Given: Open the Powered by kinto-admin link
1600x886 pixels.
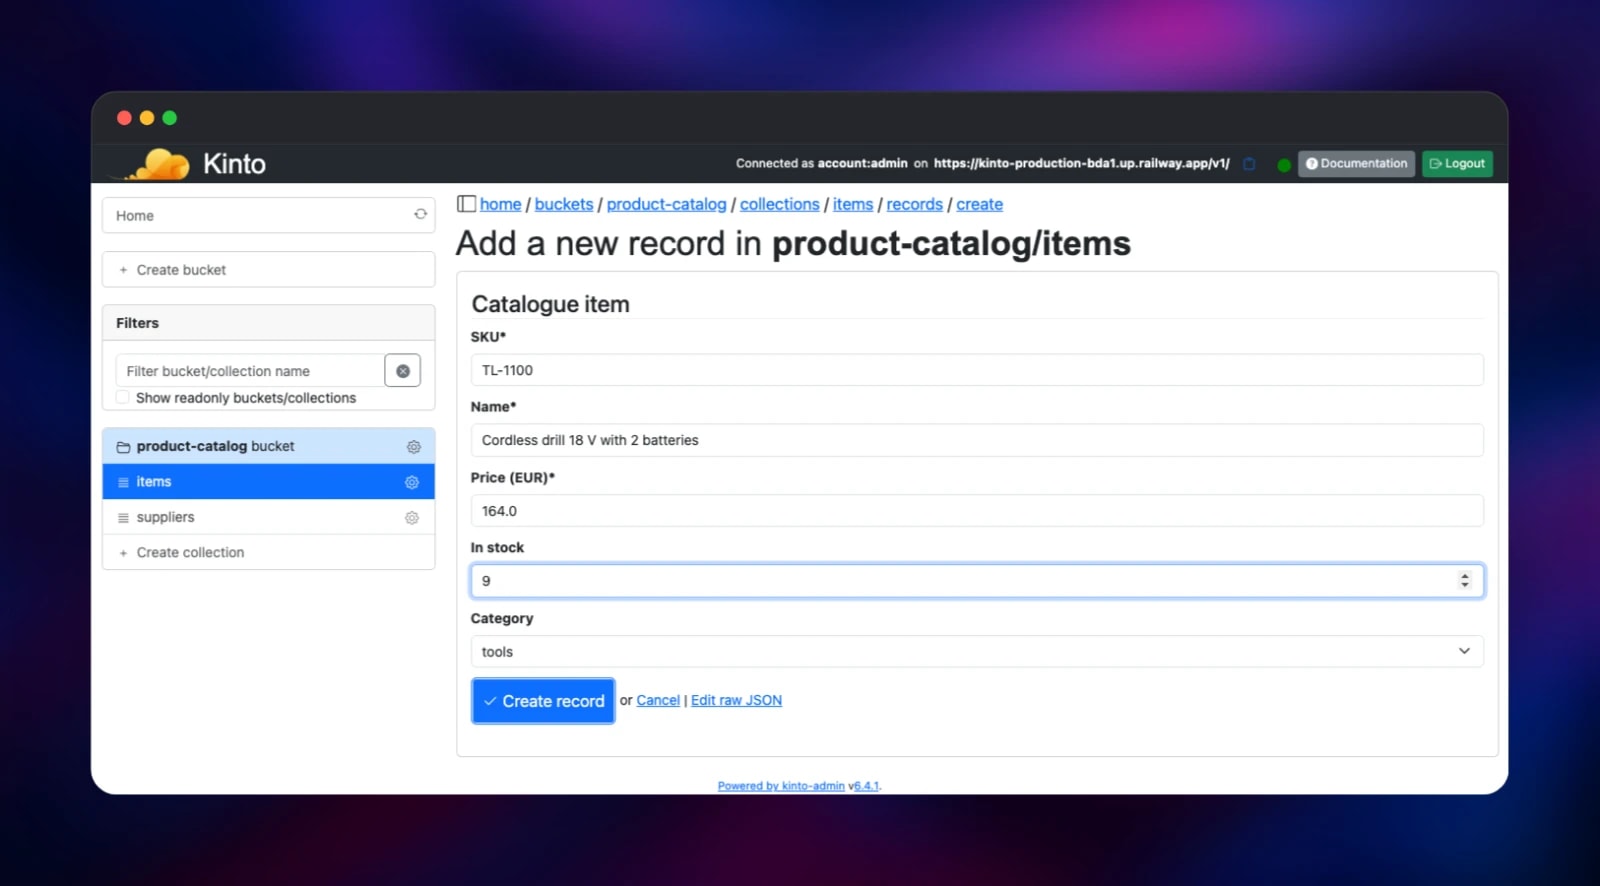Looking at the screenshot, I should coord(781,786).
